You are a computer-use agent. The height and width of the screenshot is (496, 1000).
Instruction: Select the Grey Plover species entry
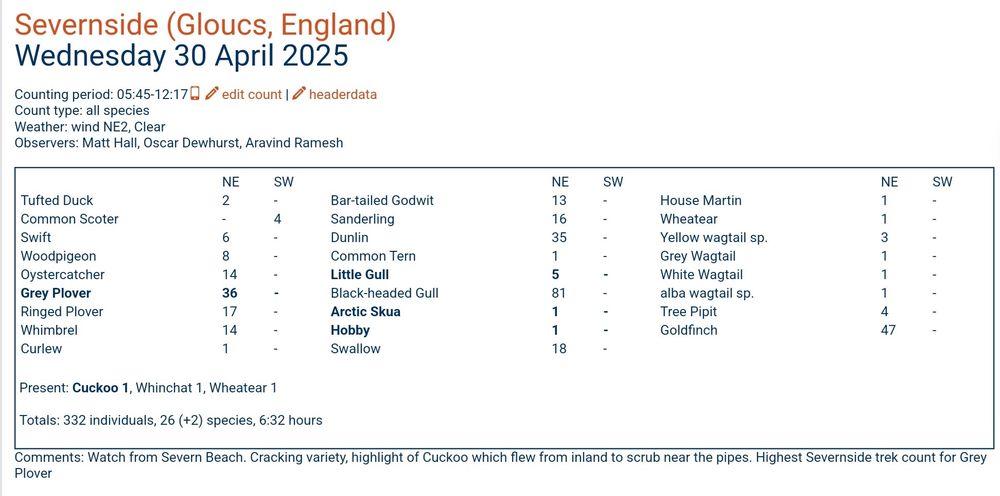click(55, 293)
